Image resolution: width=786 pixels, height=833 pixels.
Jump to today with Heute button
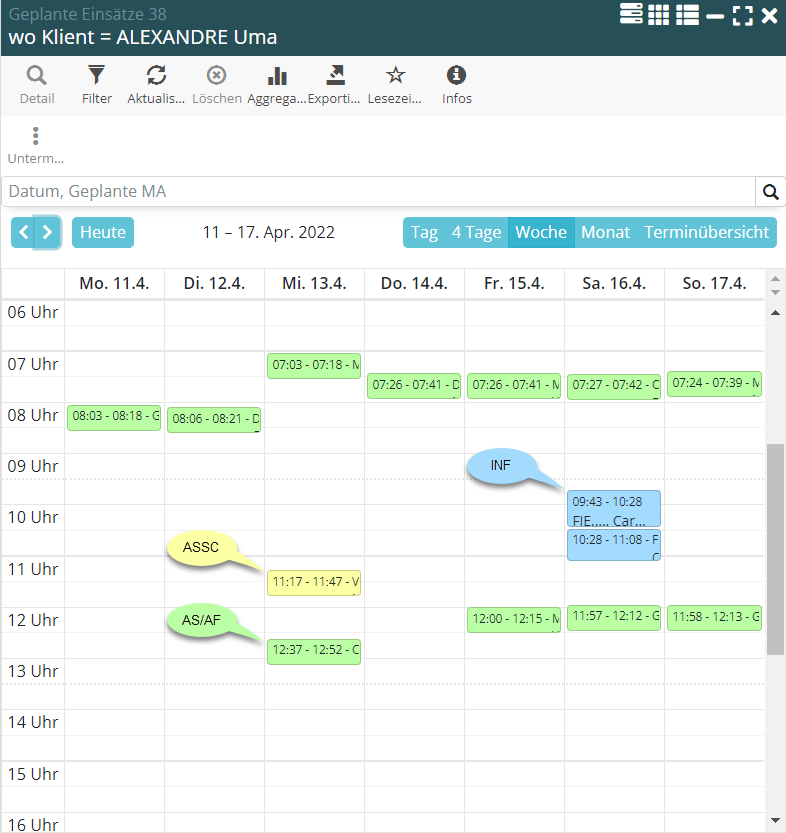pos(103,233)
